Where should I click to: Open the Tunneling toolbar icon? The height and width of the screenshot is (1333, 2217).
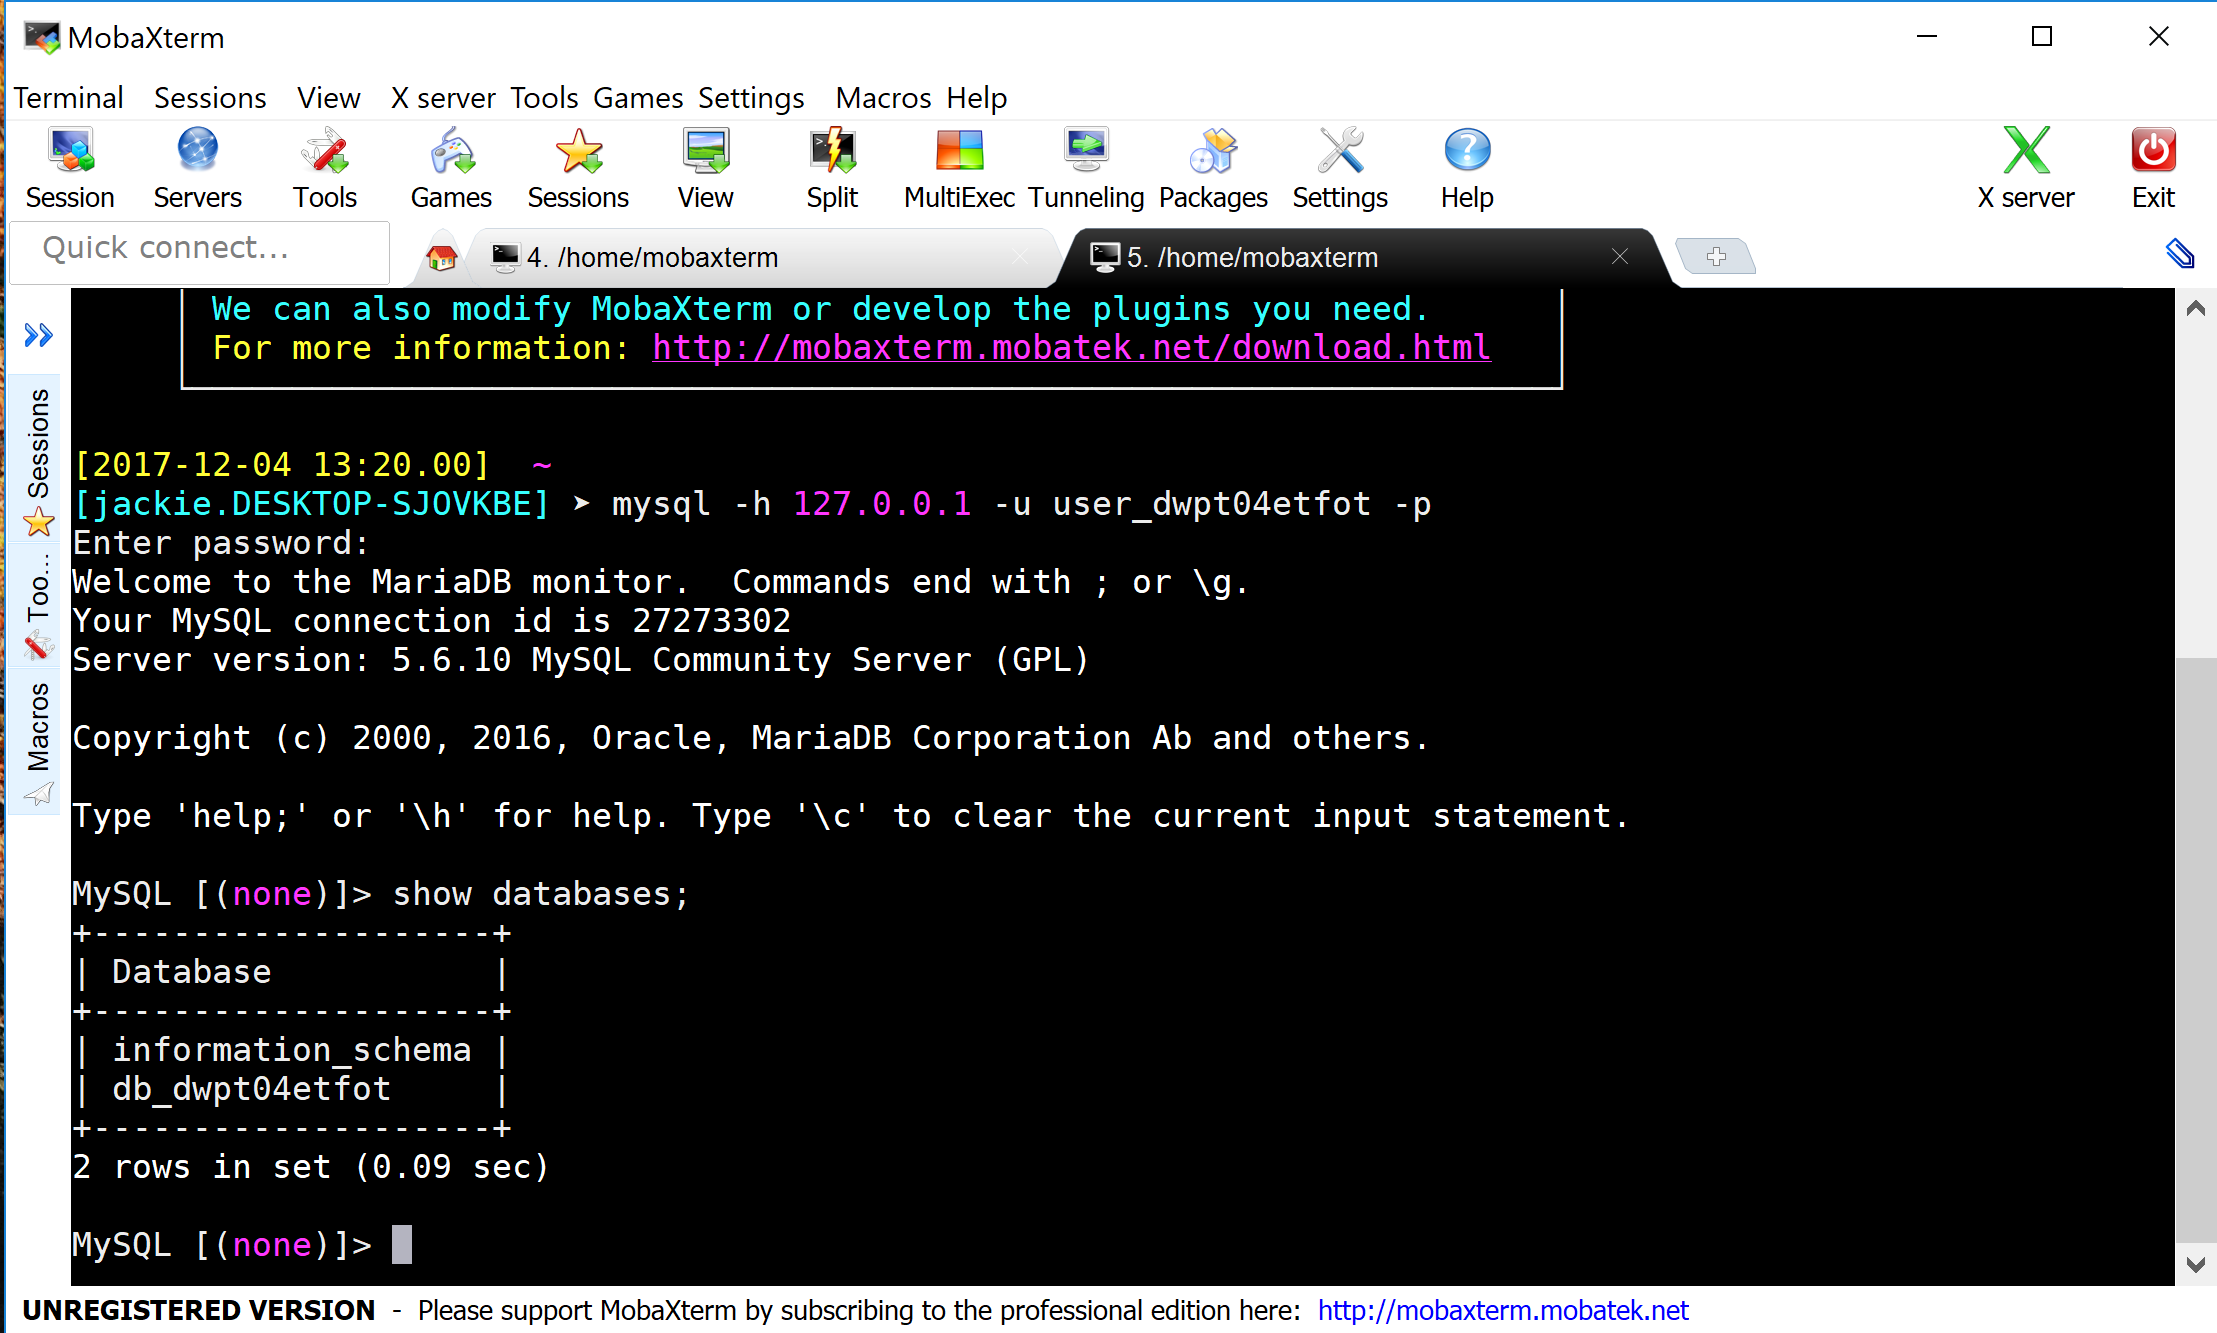pos(1086,168)
